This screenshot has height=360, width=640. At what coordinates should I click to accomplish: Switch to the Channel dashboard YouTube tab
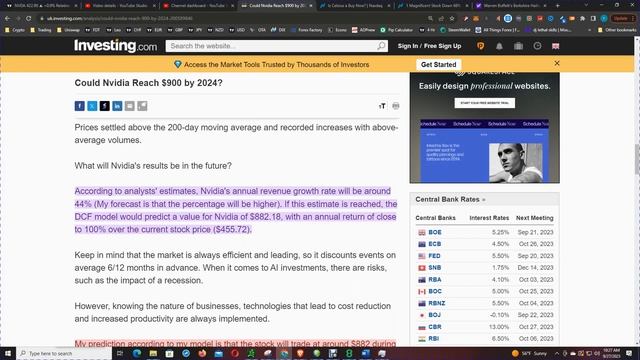[198, 6]
